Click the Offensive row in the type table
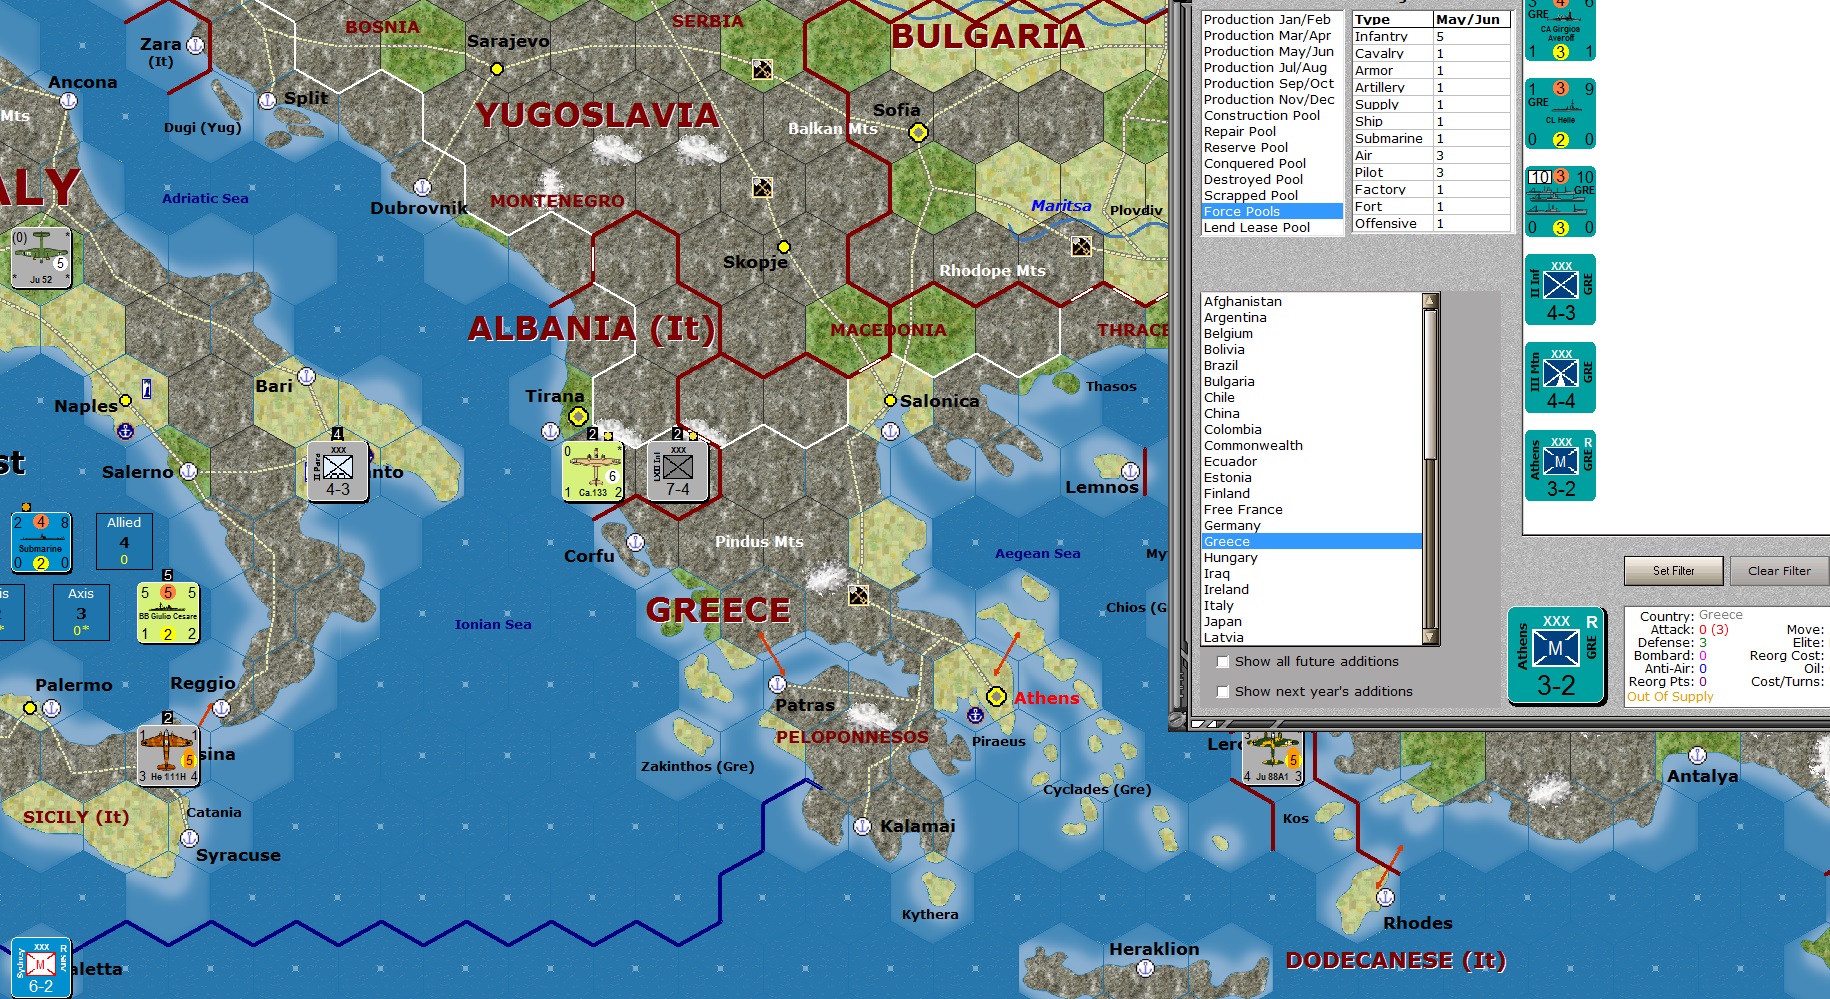The width and height of the screenshot is (1830, 999). [1431, 223]
